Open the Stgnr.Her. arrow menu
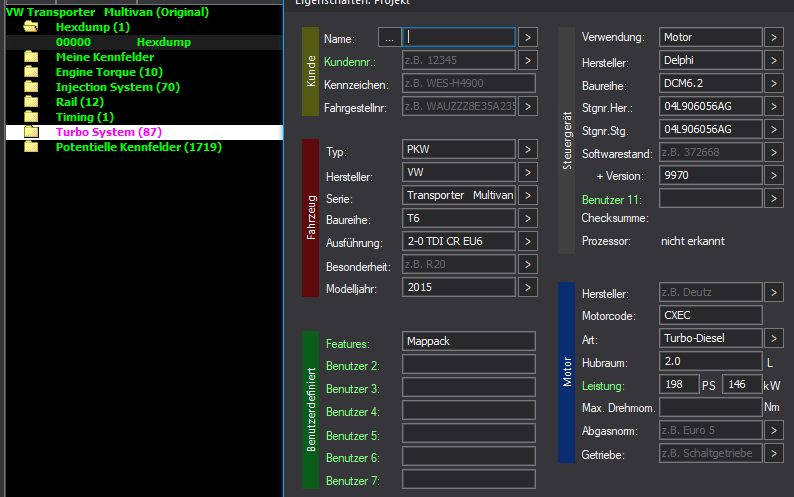 [774, 106]
